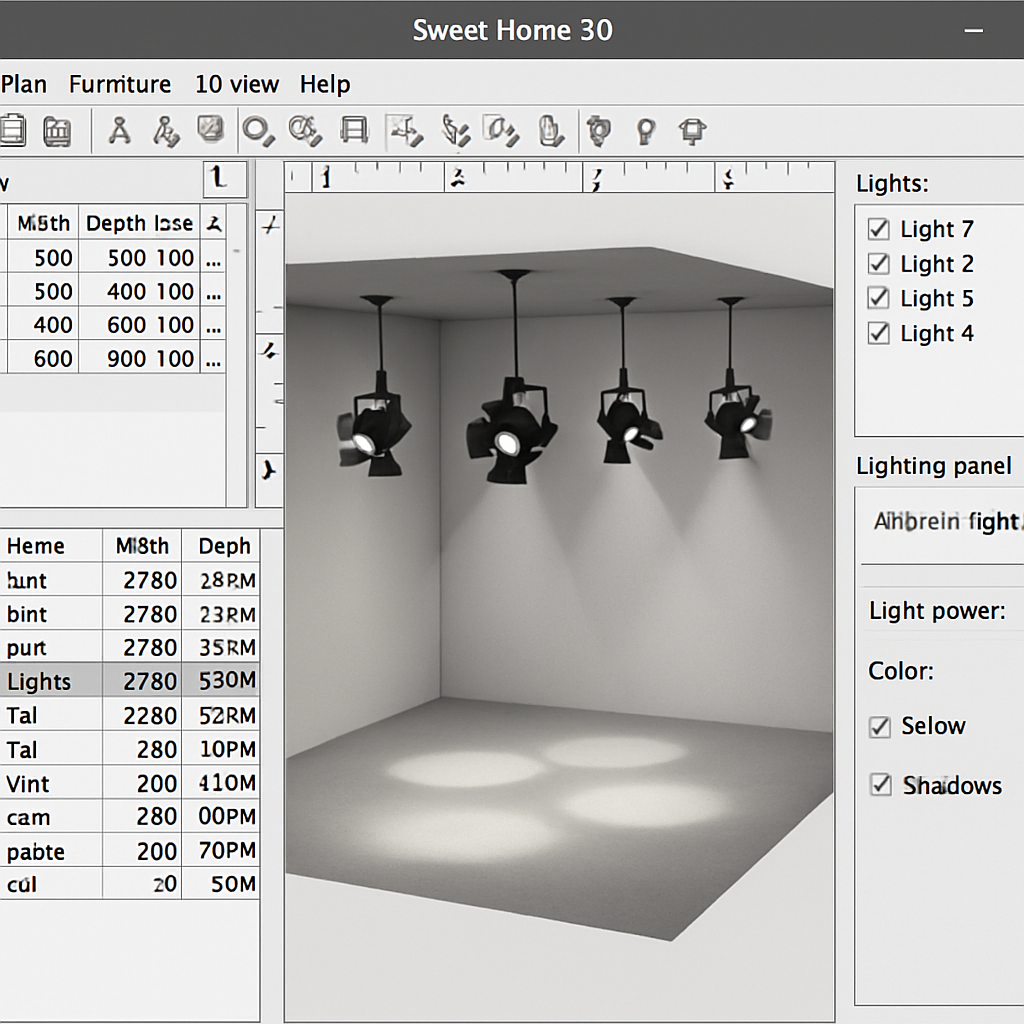
Task: Open the Furniture menu
Action: (x=119, y=84)
